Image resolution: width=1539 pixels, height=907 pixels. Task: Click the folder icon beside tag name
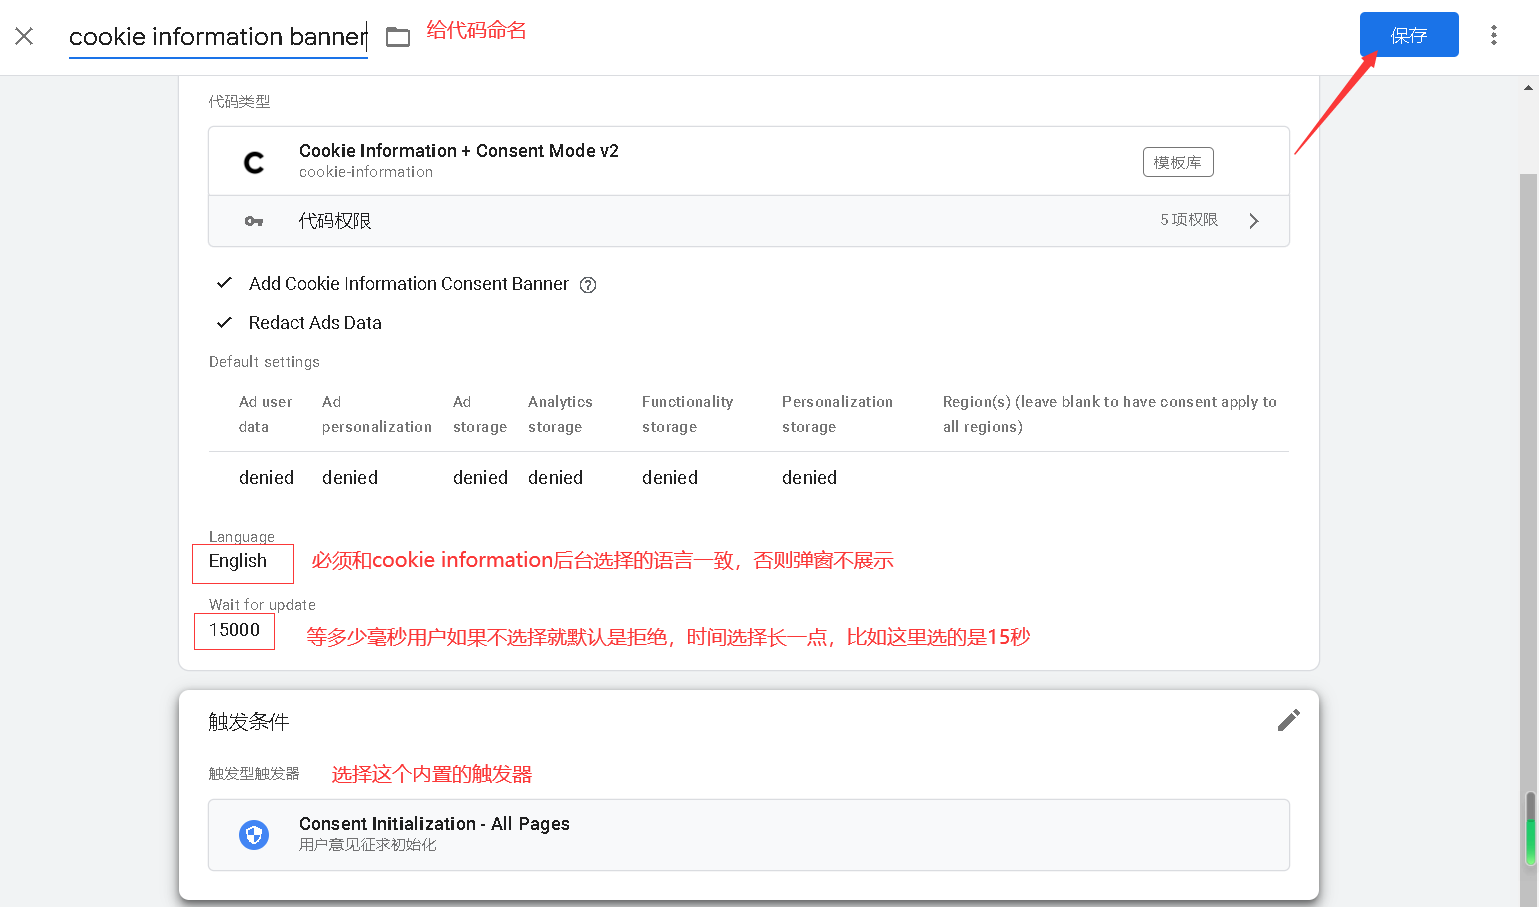tap(398, 37)
